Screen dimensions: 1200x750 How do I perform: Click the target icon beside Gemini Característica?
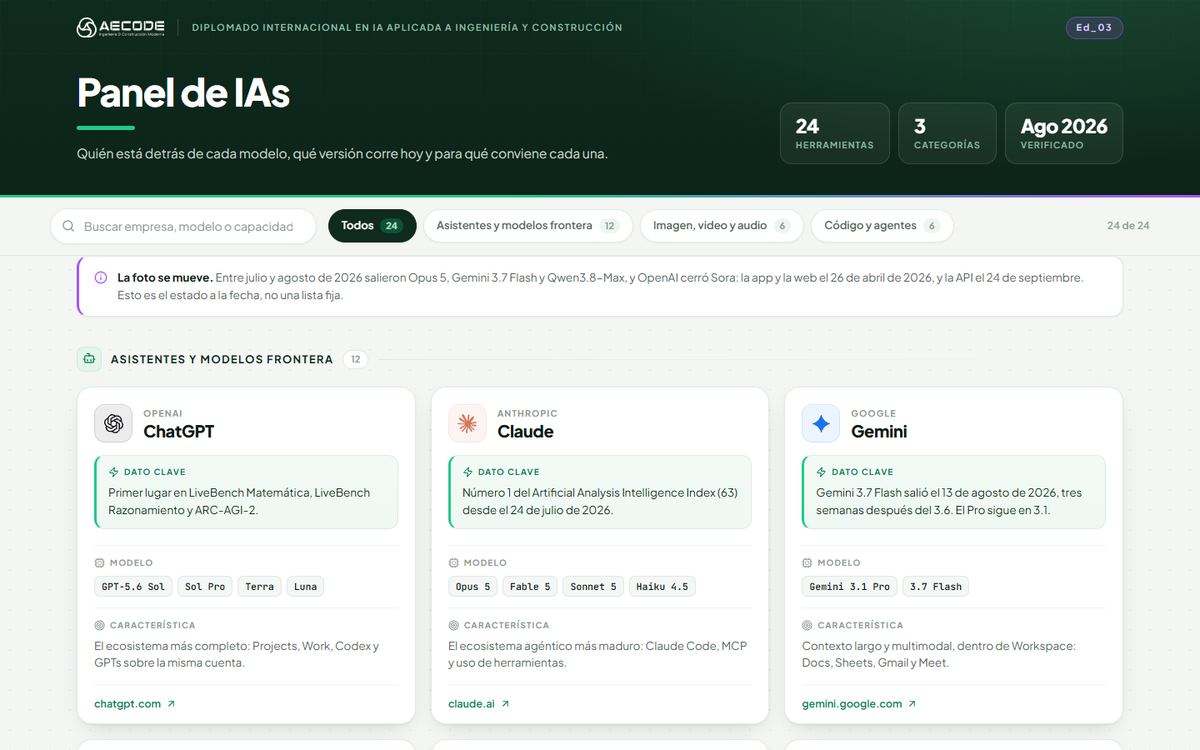point(808,625)
